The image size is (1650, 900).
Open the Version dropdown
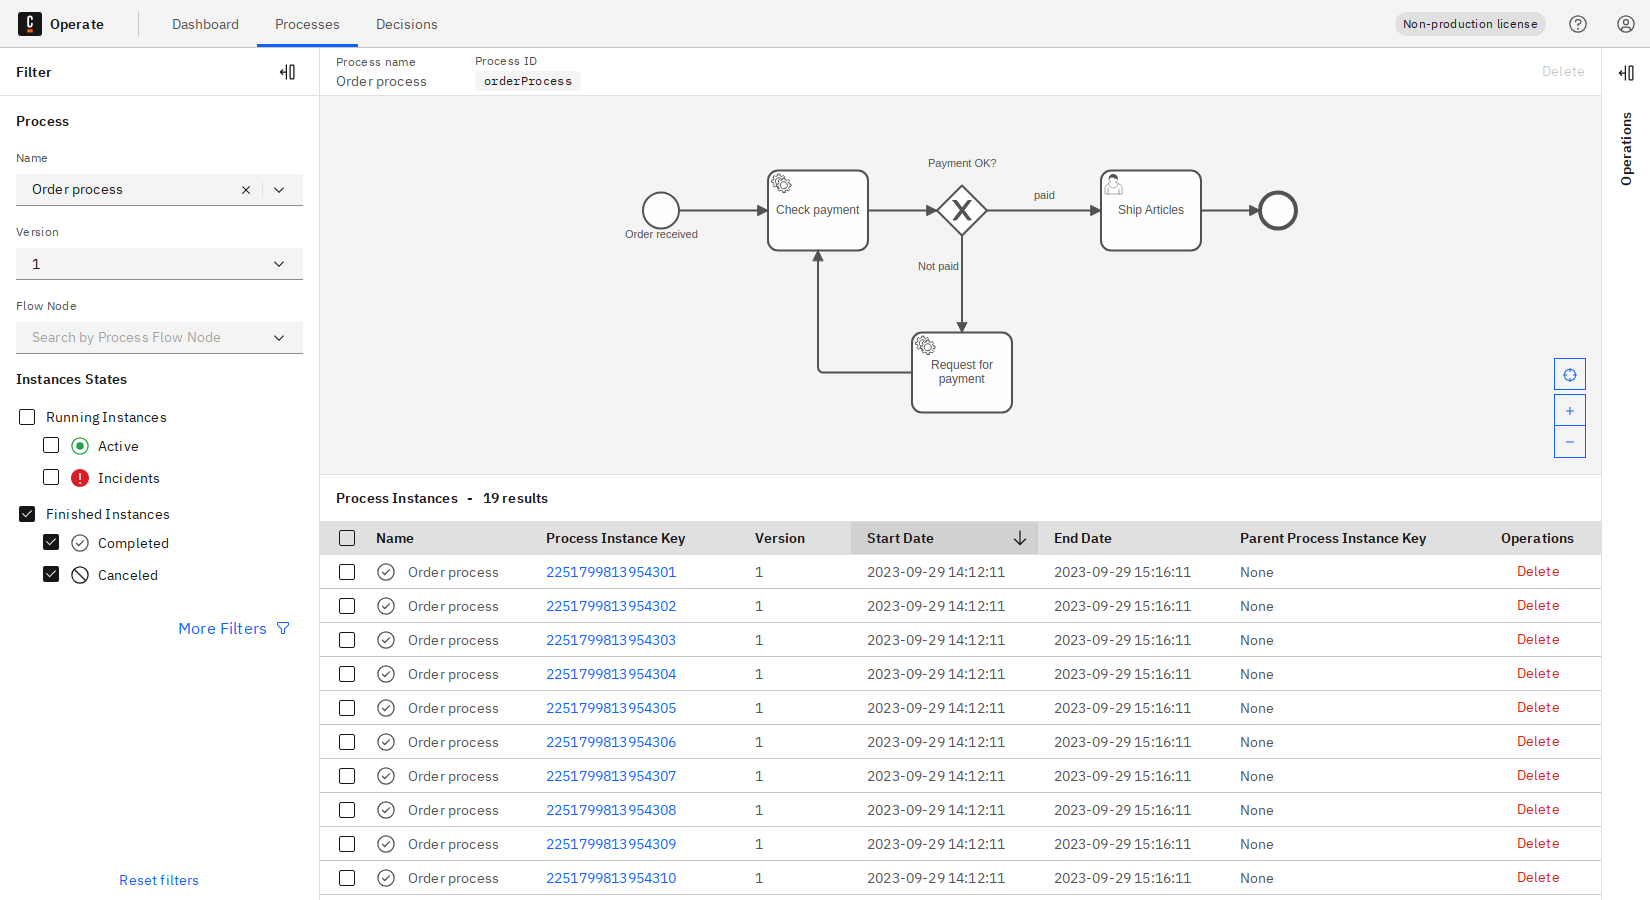click(x=279, y=263)
